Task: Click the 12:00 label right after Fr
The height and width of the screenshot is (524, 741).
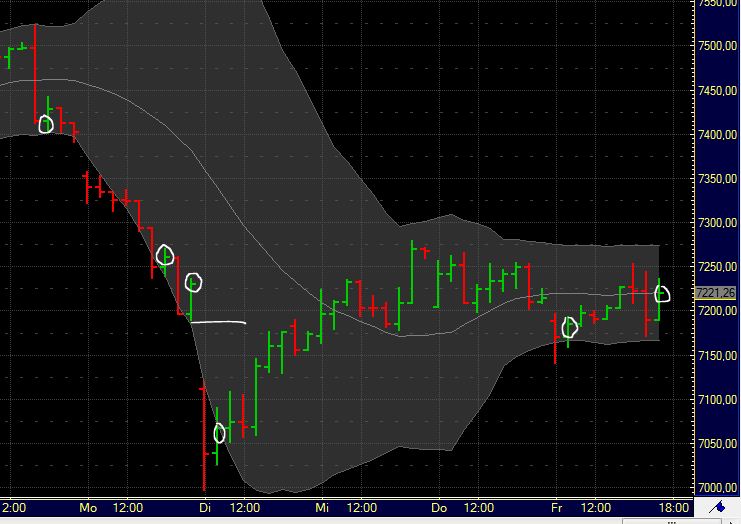Action: click(x=595, y=508)
